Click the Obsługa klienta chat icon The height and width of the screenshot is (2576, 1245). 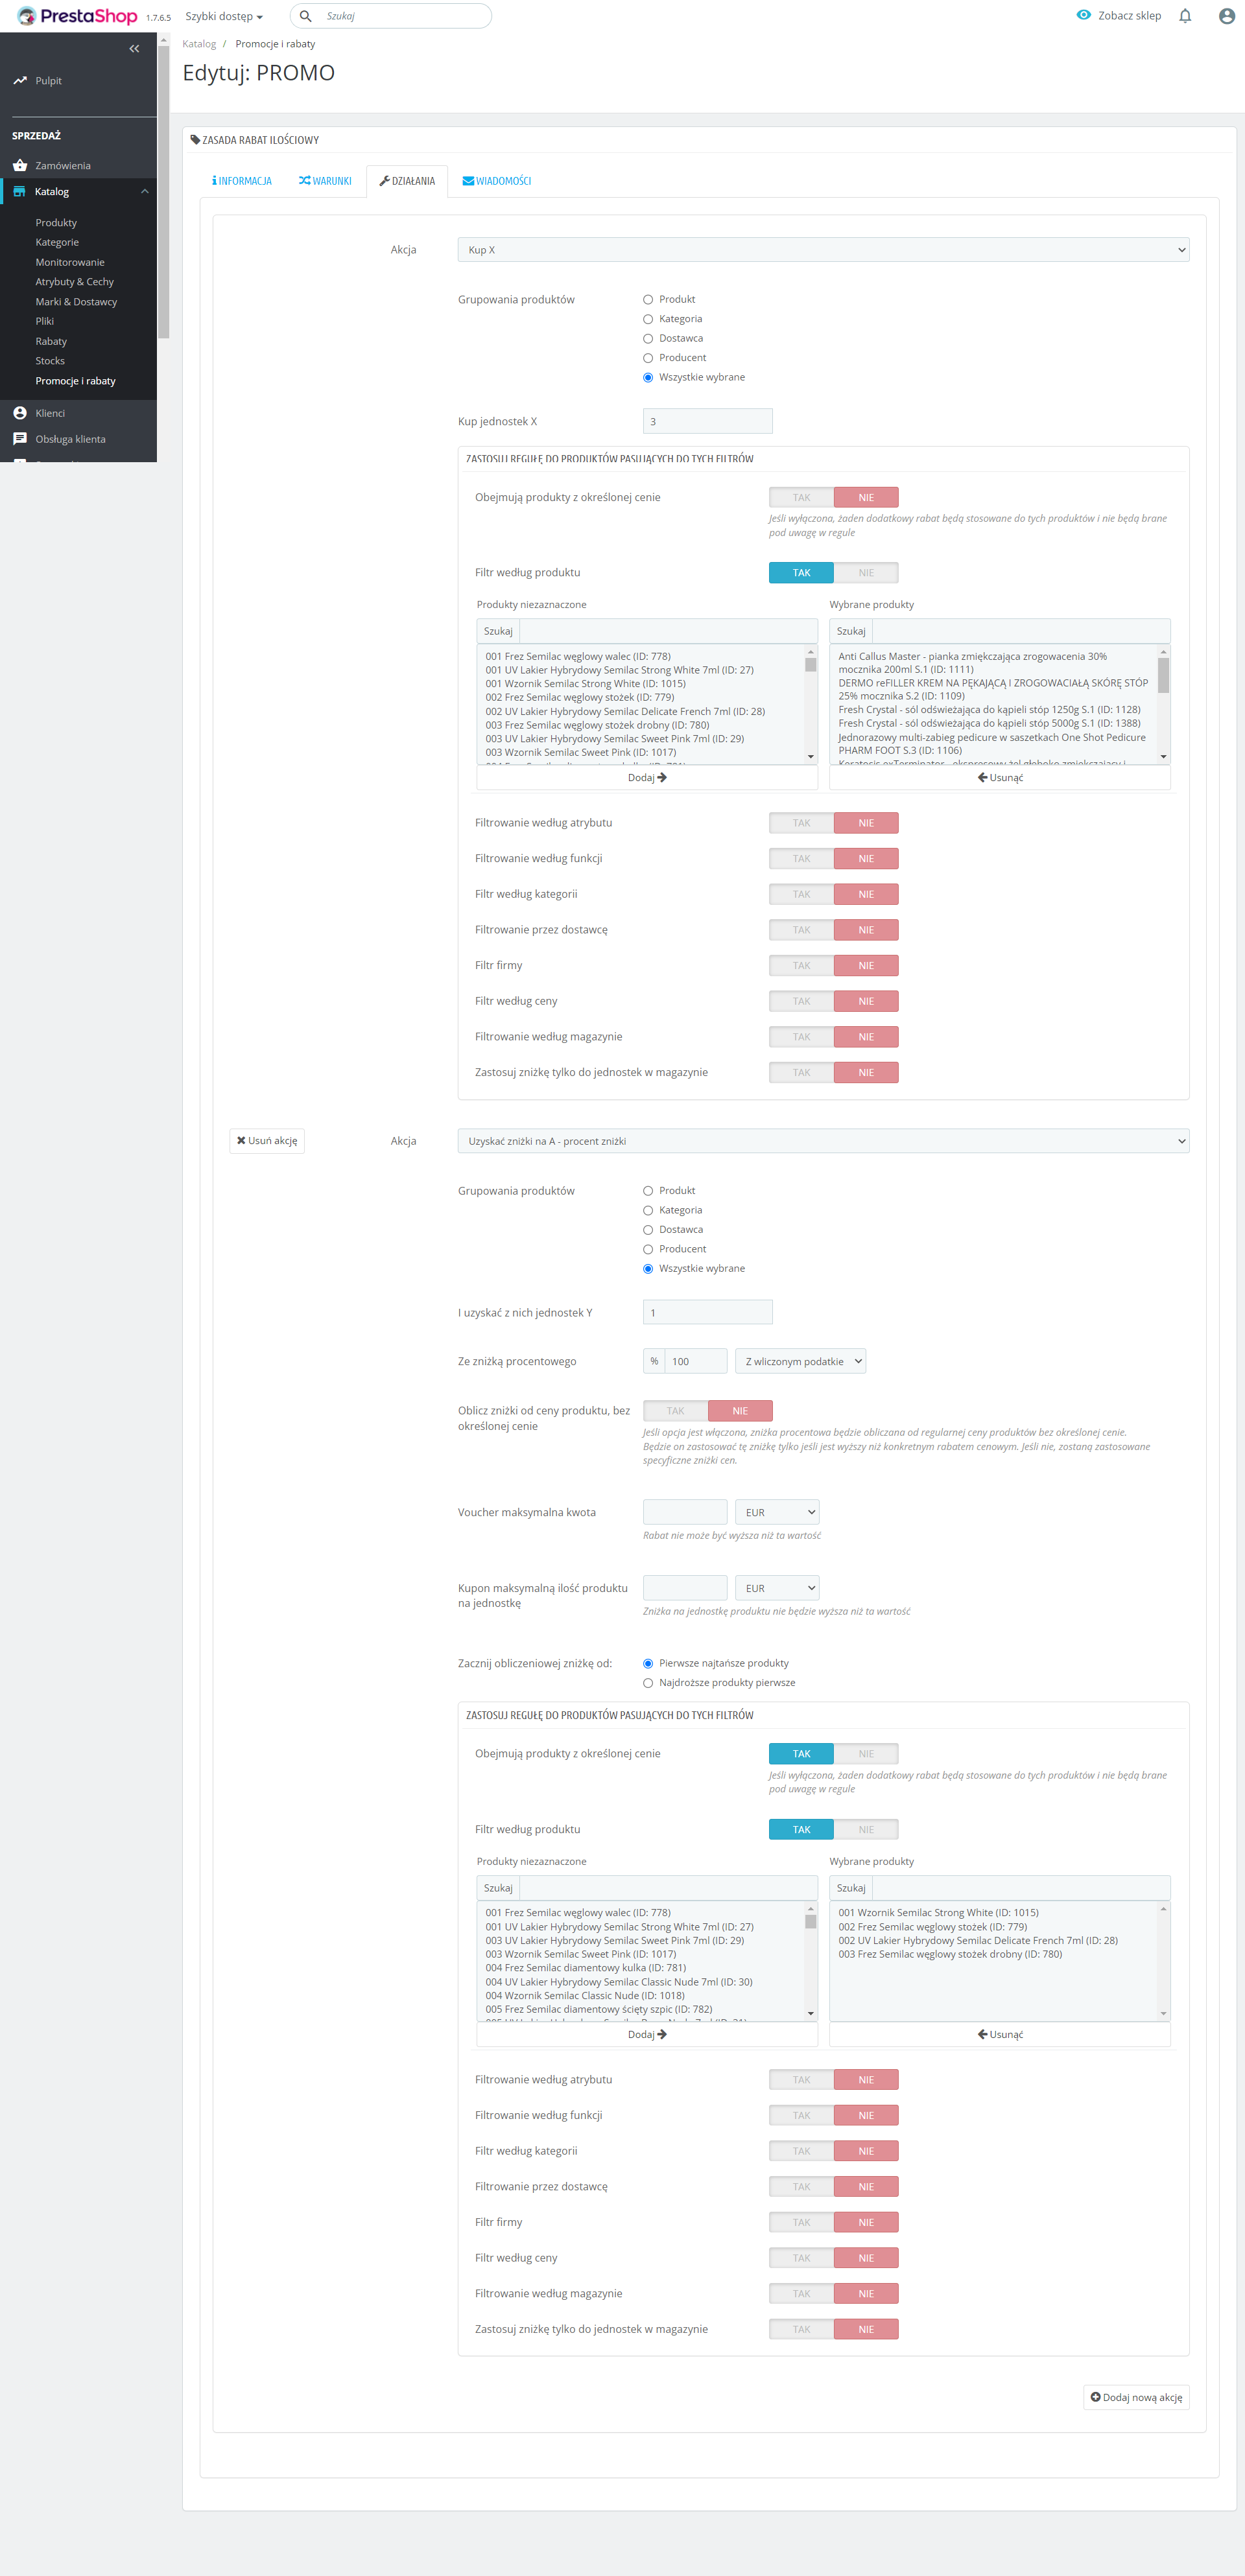[x=20, y=439]
